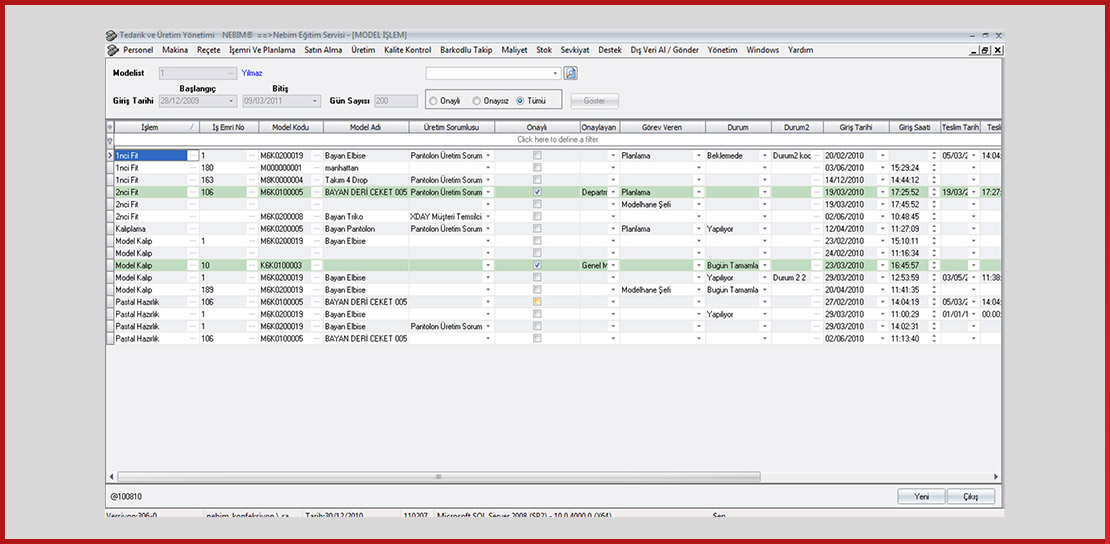This screenshot has height=544, width=1110.
Task: Expand the Durum dropdown showing Beklemede
Action: 764,156
